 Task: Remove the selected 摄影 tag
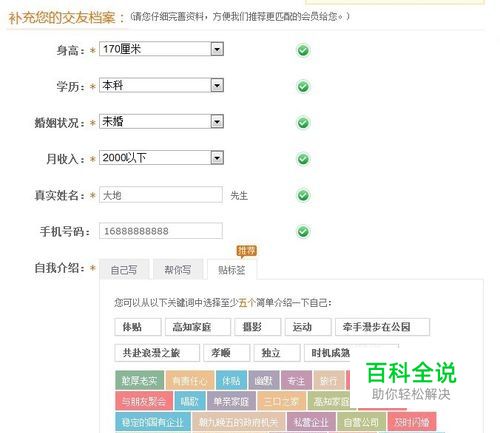tap(258, 327)
